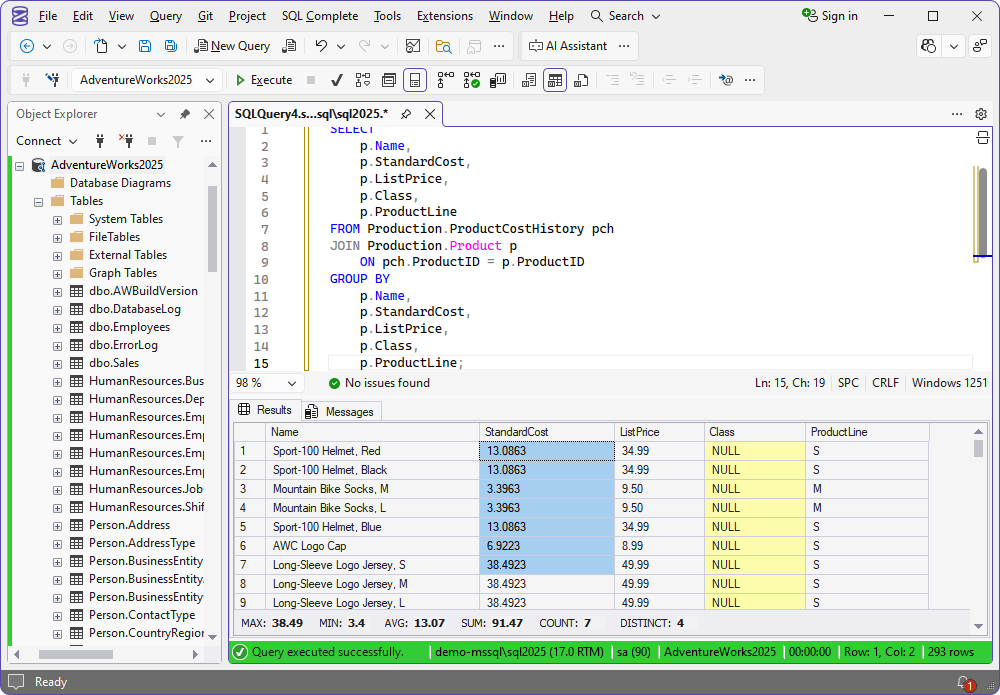Click the Save file icon
1000x695 pixels.
click(x=145, y=46)
